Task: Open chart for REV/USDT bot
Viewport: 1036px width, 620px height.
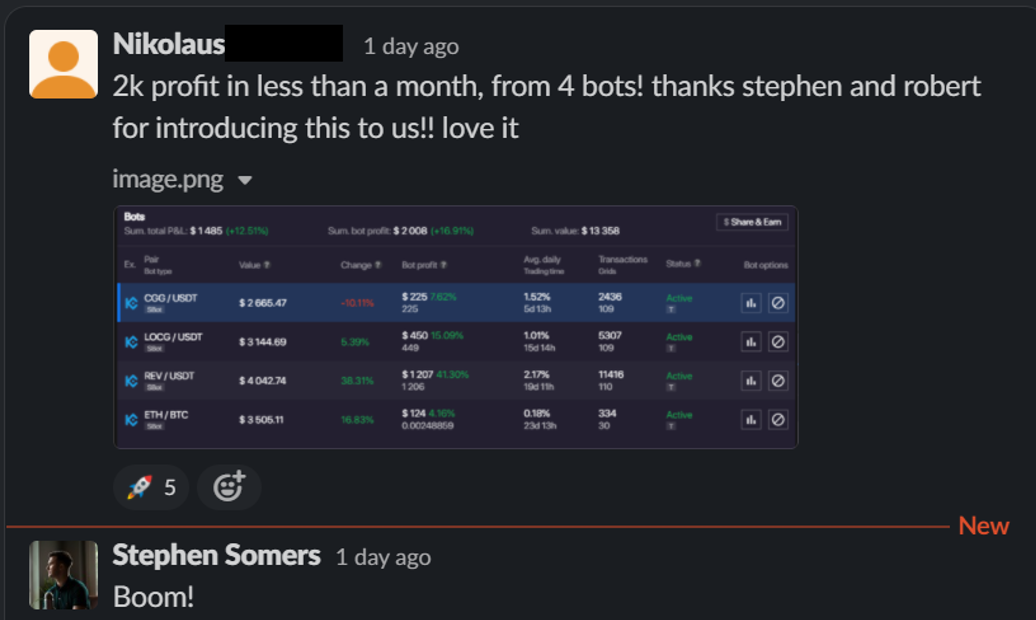Action: click(751, 381)
